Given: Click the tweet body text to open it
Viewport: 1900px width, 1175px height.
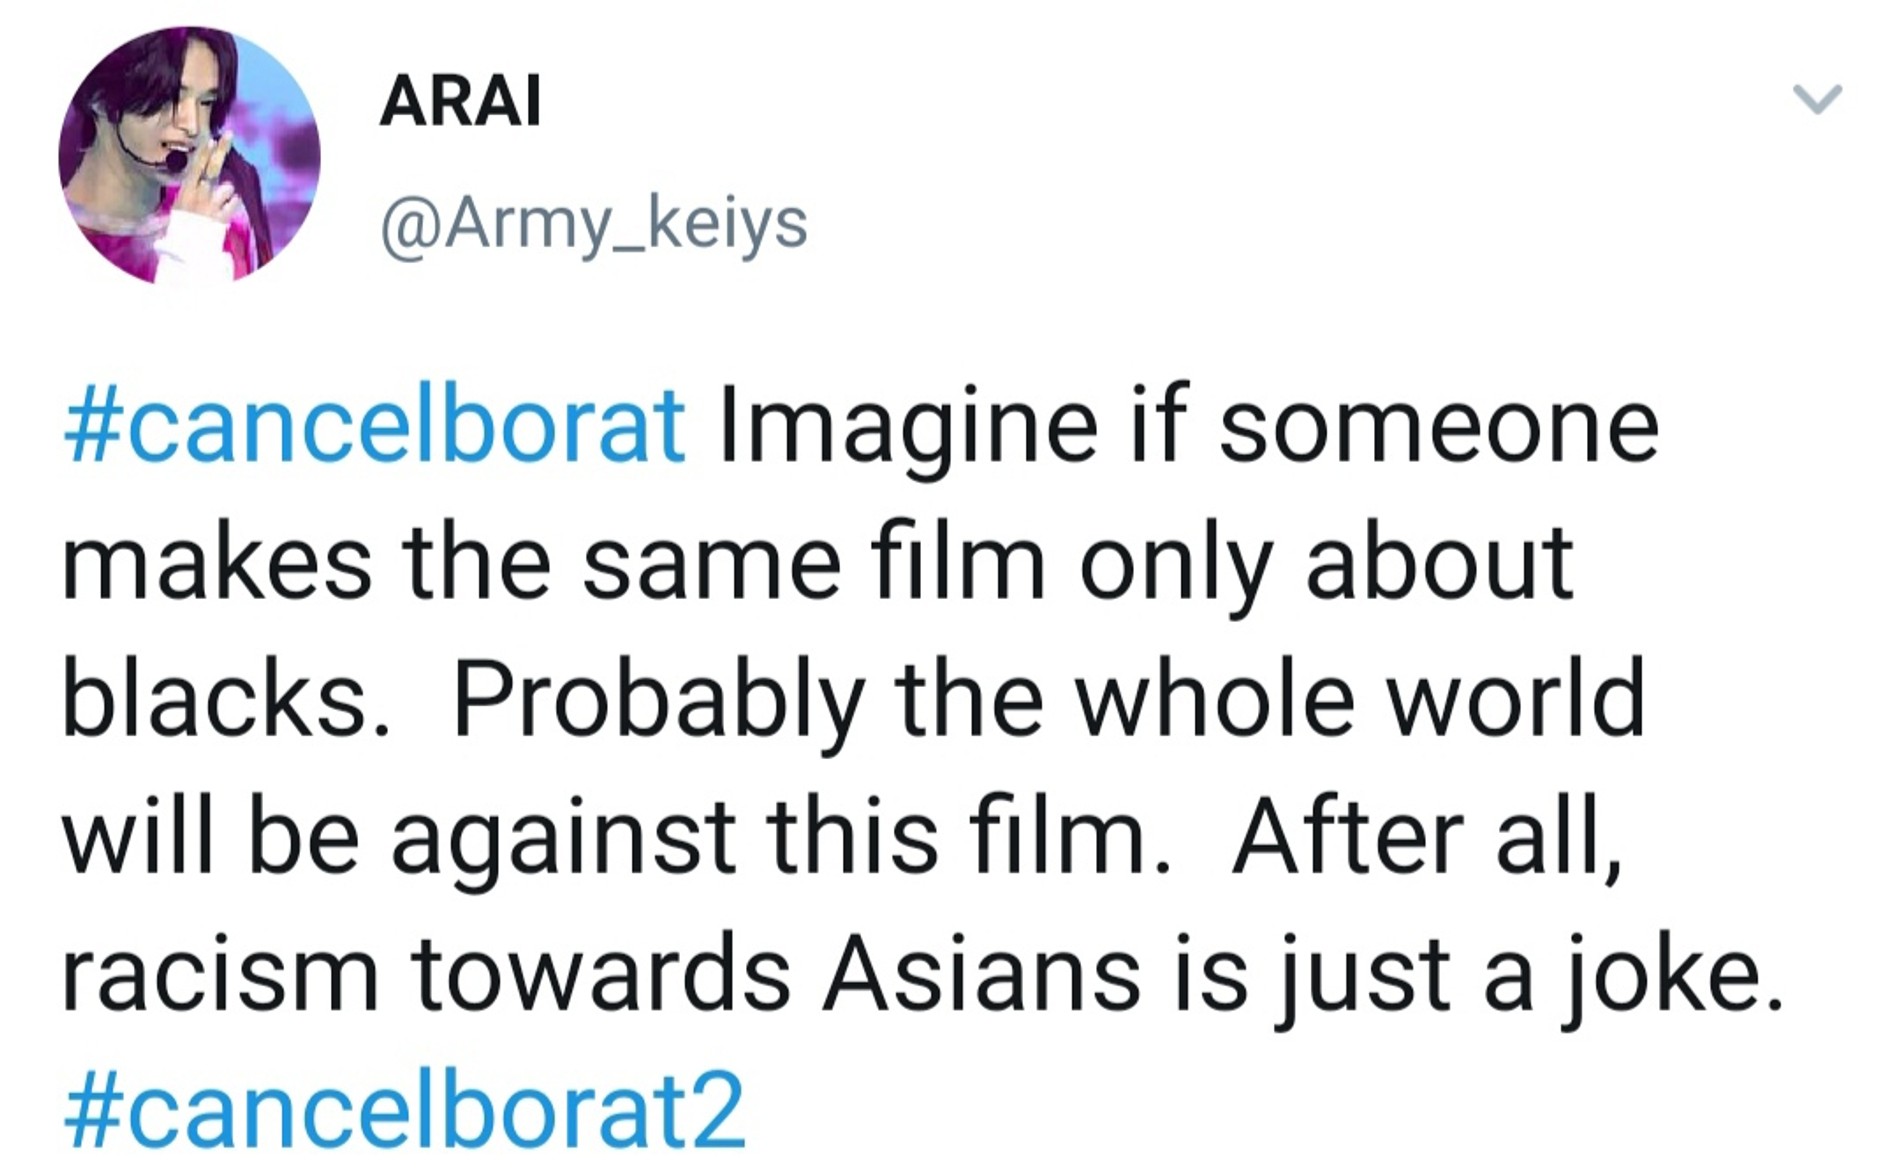Looking at the screenshot, I should pos(900,700).
